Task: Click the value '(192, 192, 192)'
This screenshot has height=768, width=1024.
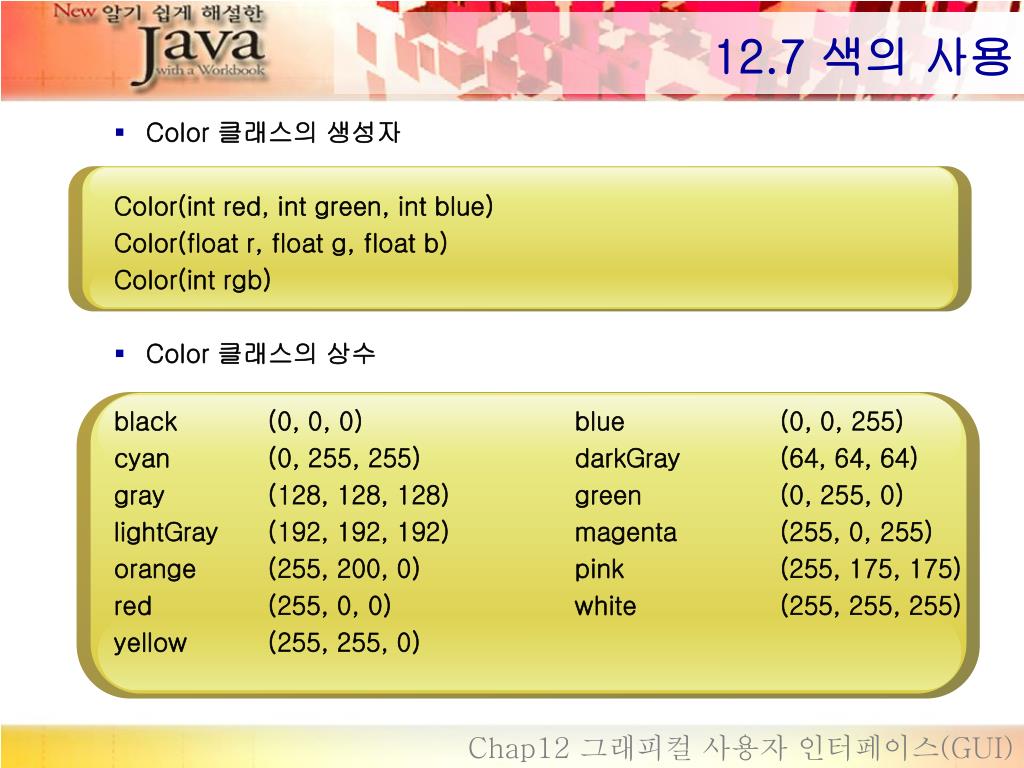Action: [x=358, y=532]
